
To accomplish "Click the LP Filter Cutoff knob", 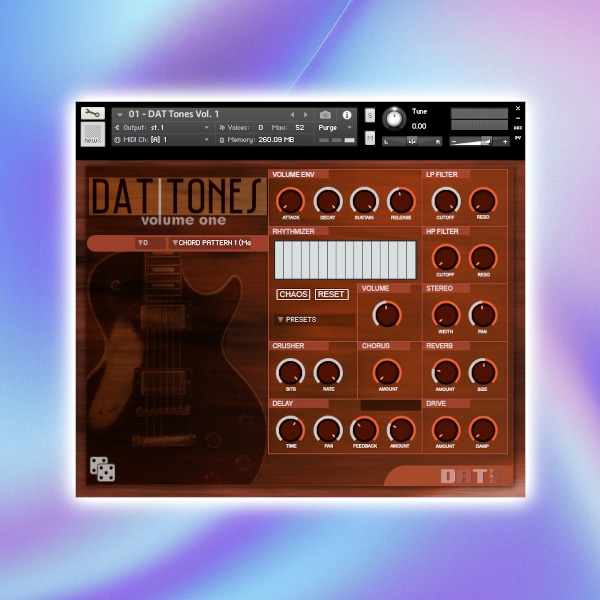I will [x=446, y=201].
